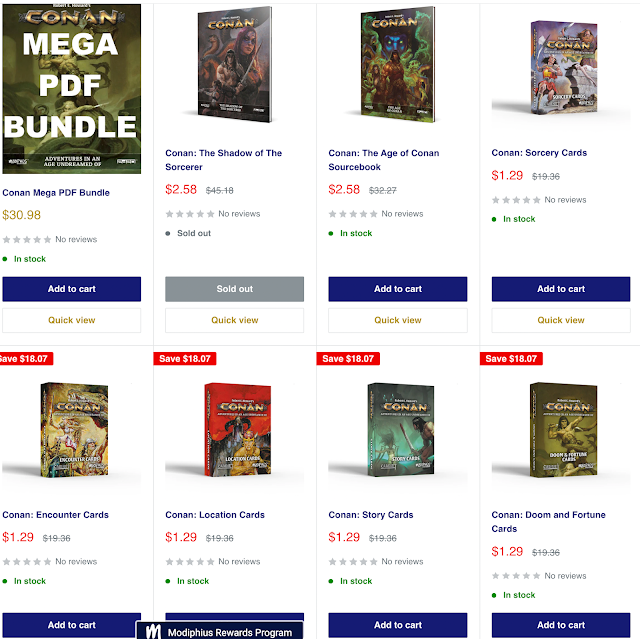This screenshot has width=640, height=639.
Task: Click Save $18.07 badge on Location Cards
Action: coord(185,359)
